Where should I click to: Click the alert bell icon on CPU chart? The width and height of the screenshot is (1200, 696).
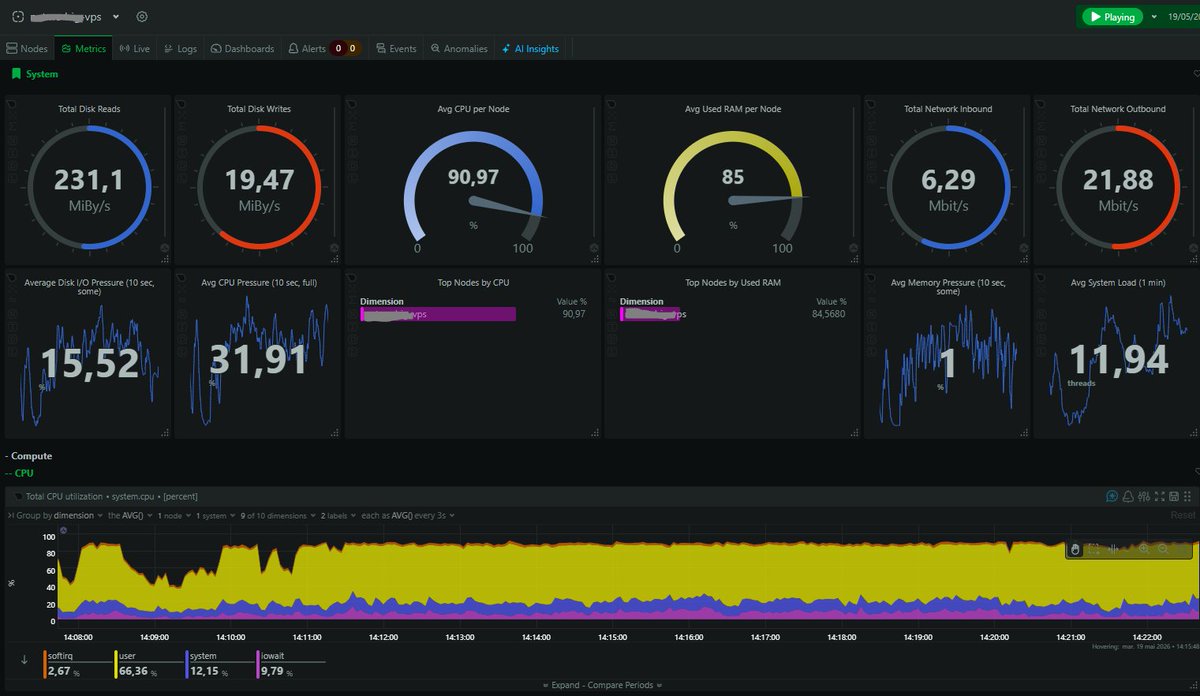[1128, 496]
